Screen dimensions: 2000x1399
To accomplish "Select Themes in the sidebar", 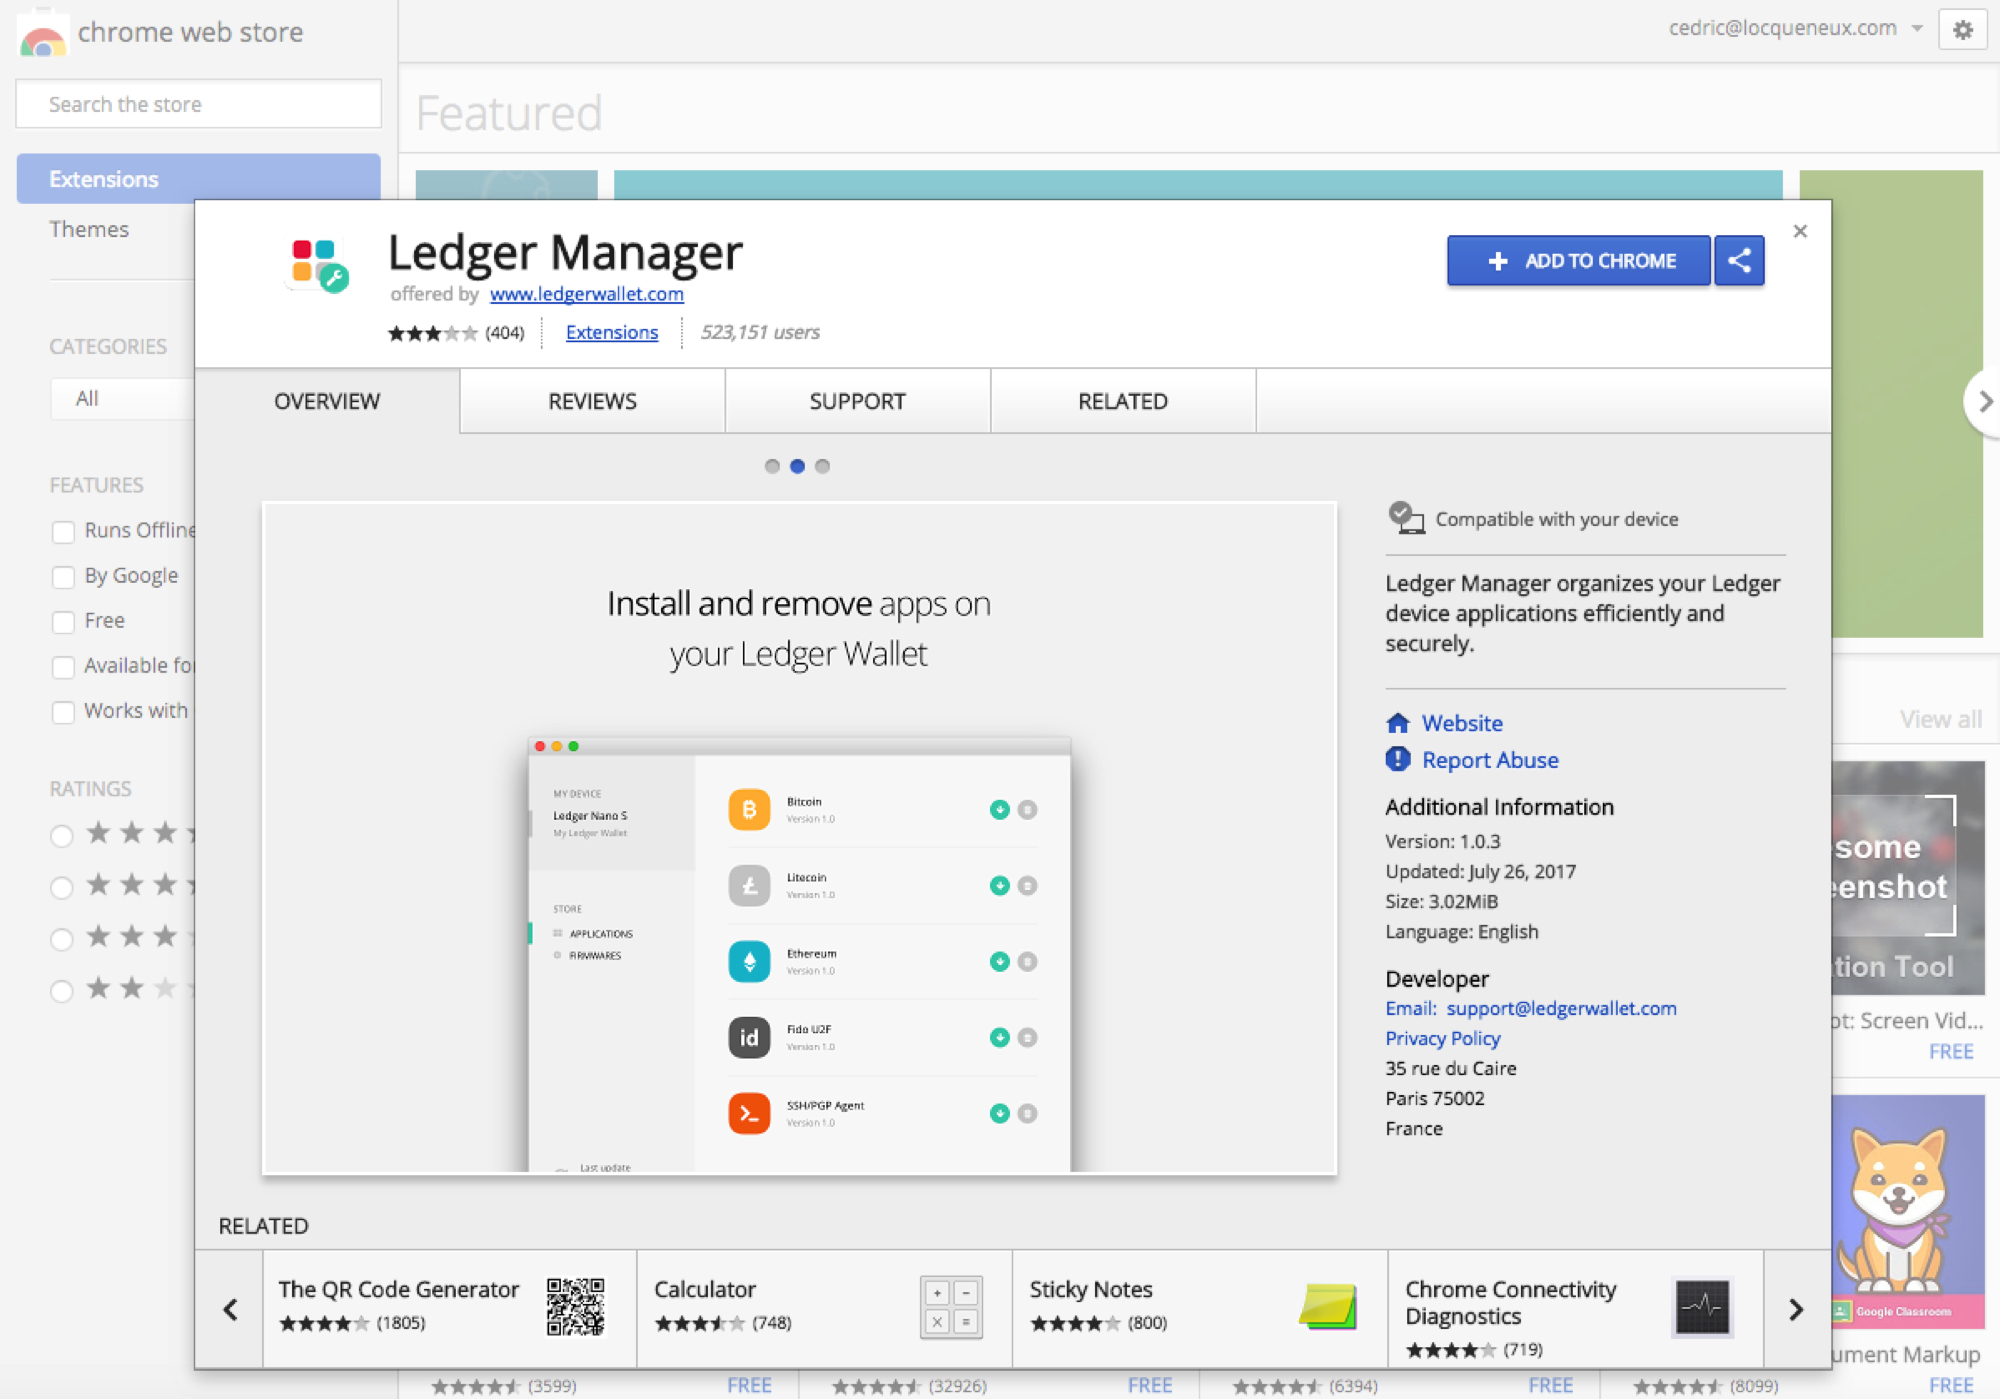I will pyautogui.click(x=89, y=229).
